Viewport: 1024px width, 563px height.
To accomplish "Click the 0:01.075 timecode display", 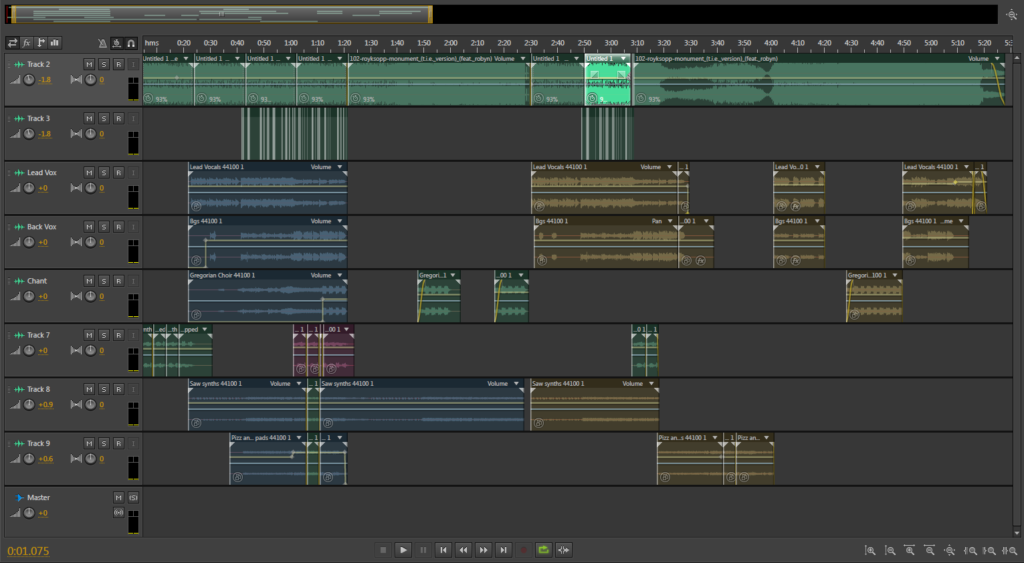I will pos(28,551).
